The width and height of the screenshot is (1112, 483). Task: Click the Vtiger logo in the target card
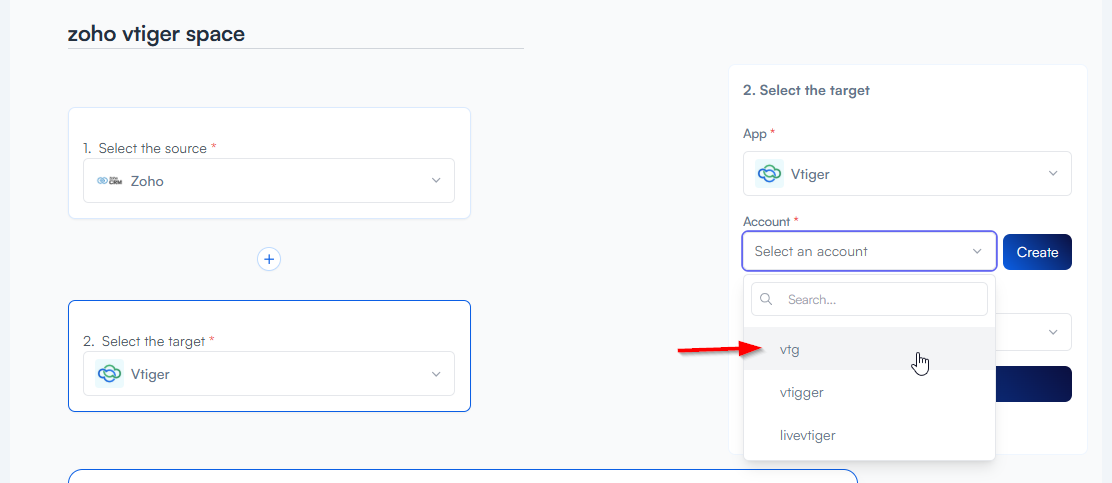(109, 374)
